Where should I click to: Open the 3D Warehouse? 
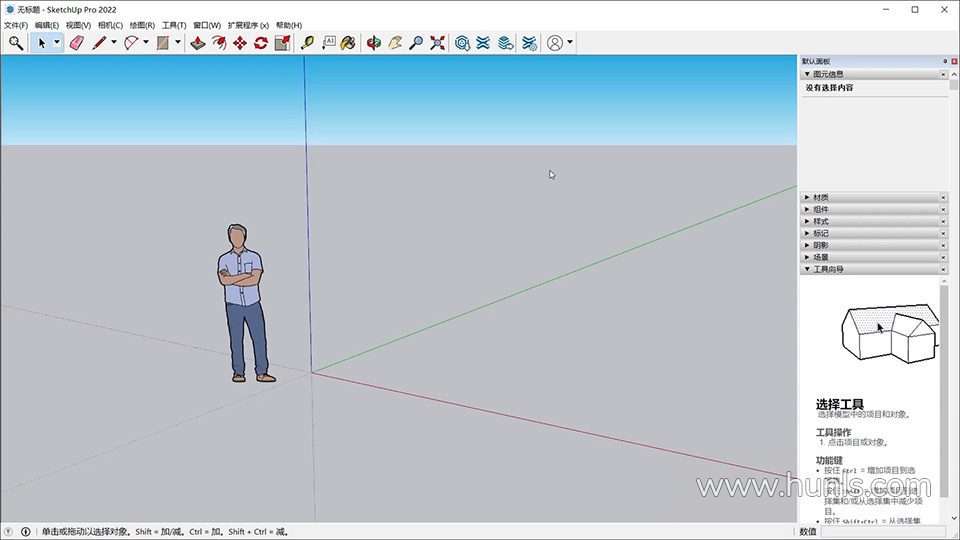[x=462, y=43]
